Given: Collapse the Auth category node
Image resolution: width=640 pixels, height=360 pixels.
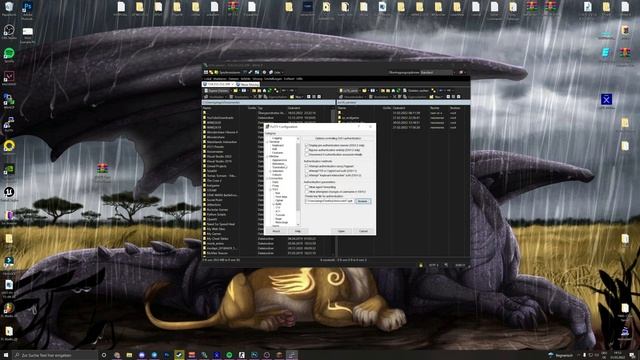Looking at the screenshot, I should pyautogui.click(x=274, y=204).
